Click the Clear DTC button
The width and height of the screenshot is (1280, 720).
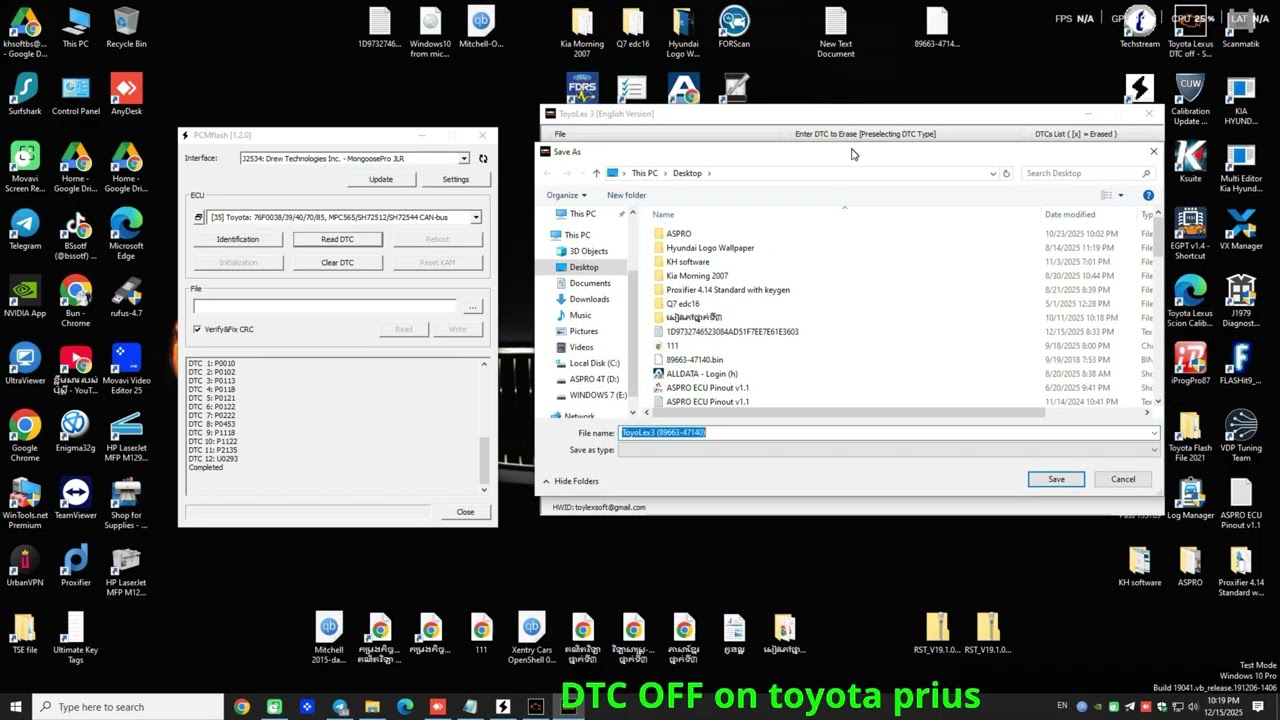[x=337, y=262]
